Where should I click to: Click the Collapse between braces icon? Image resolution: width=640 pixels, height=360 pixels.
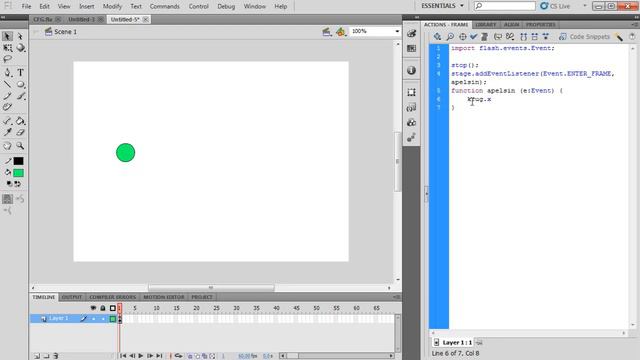[524, 37]
